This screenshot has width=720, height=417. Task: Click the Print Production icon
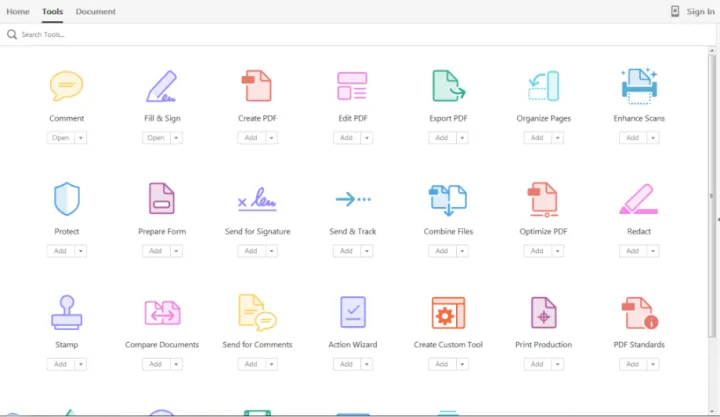(543, 312)
